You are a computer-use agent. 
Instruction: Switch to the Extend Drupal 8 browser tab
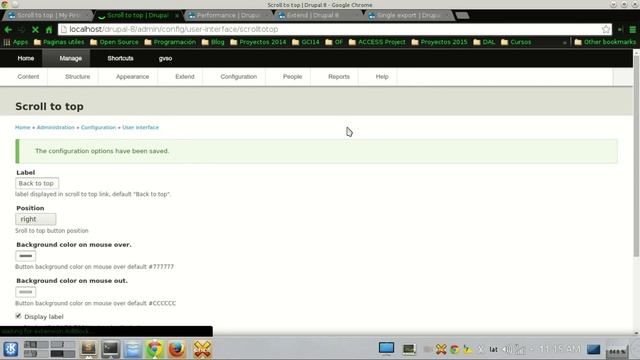click(313, 16)
